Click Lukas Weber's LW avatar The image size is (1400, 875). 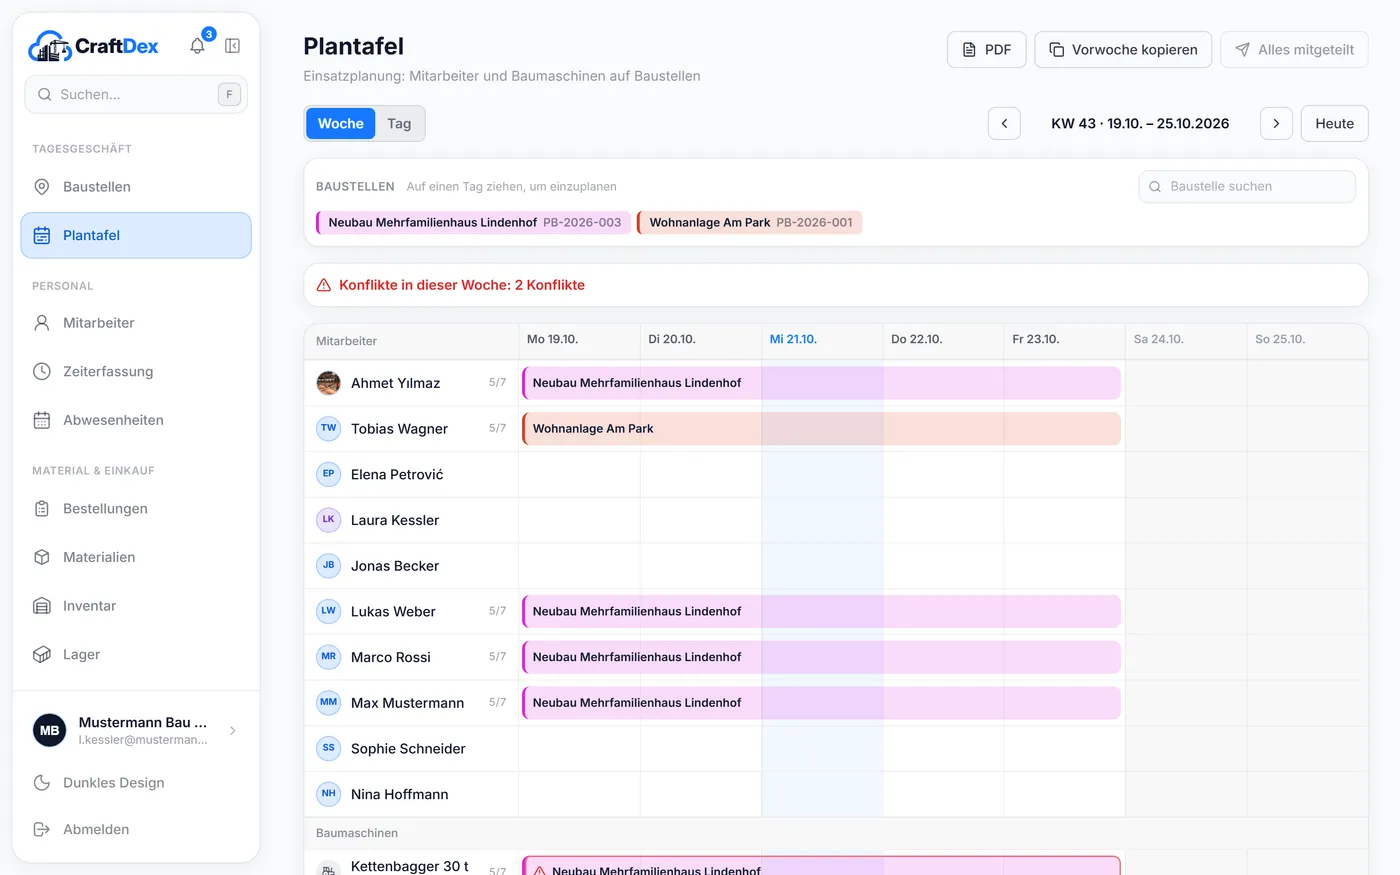328,611
